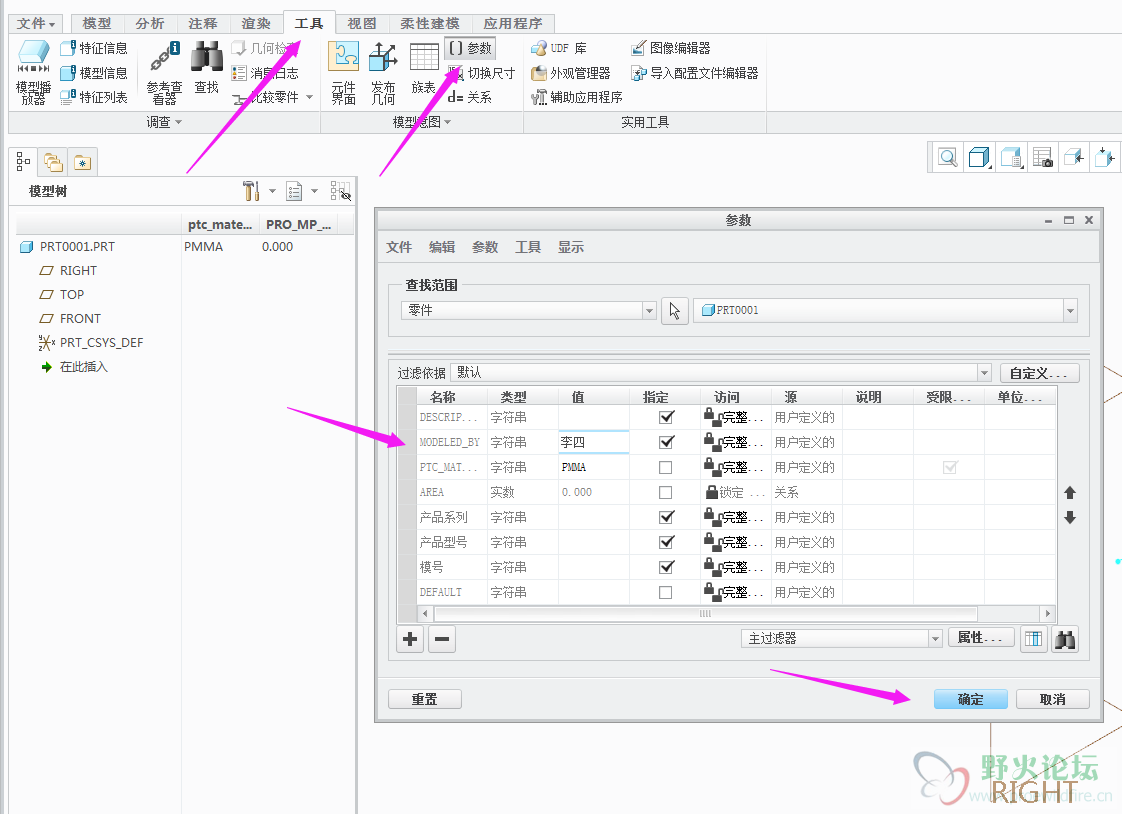Toggle 指定 checkbox for 产品系列 row
The image size is (1122, 814).
click(666, 517)
